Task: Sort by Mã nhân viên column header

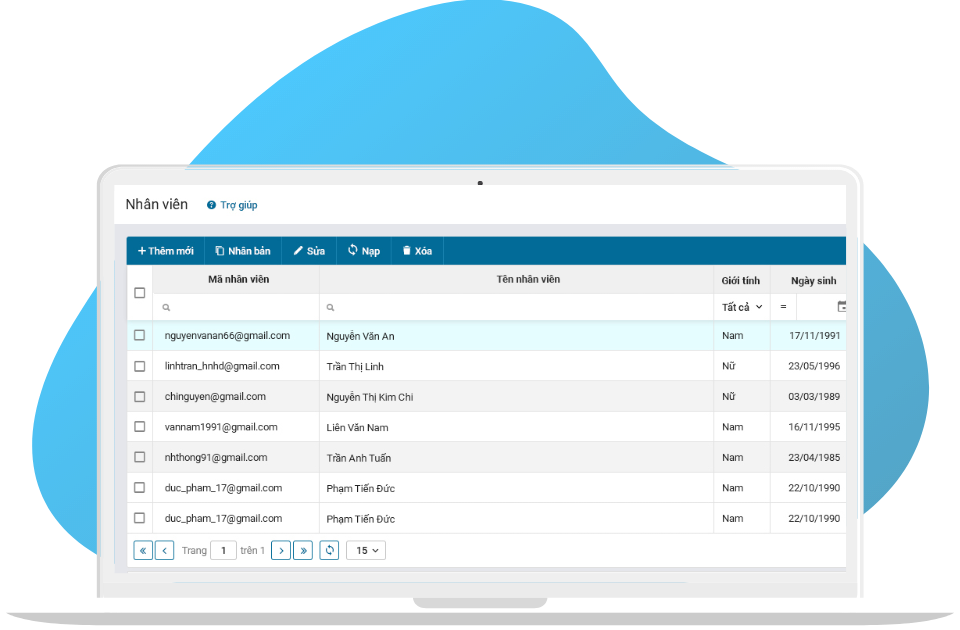Action: click(238, 279)
